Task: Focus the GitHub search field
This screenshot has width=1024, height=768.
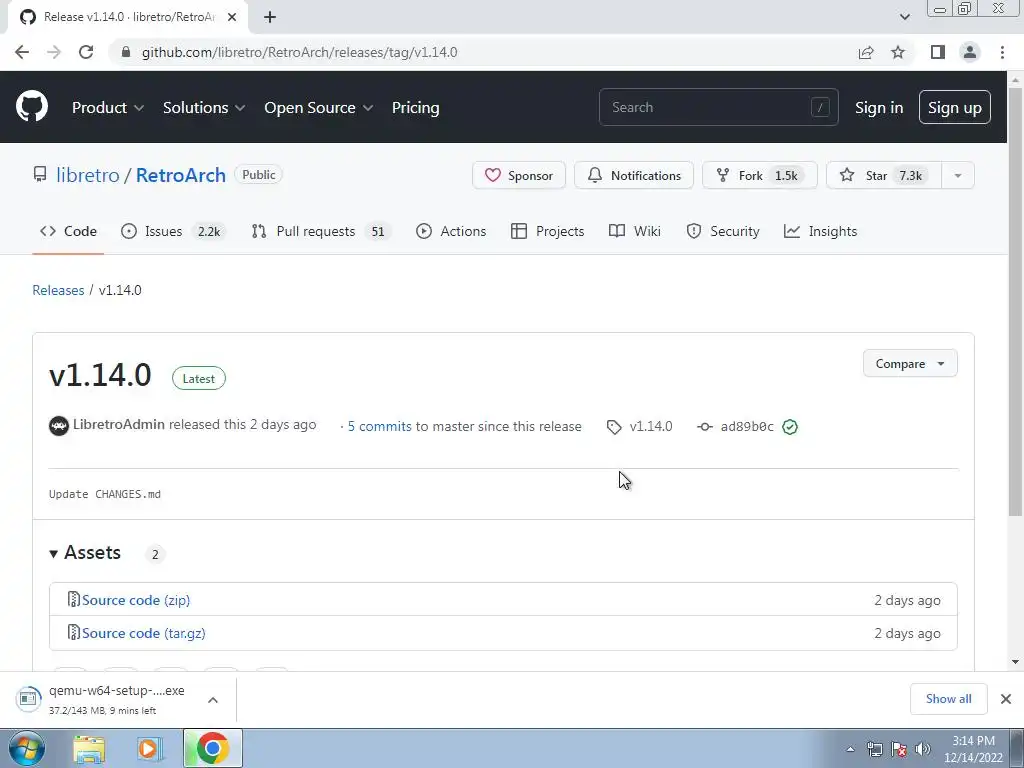Action: [x=718, y=107]
